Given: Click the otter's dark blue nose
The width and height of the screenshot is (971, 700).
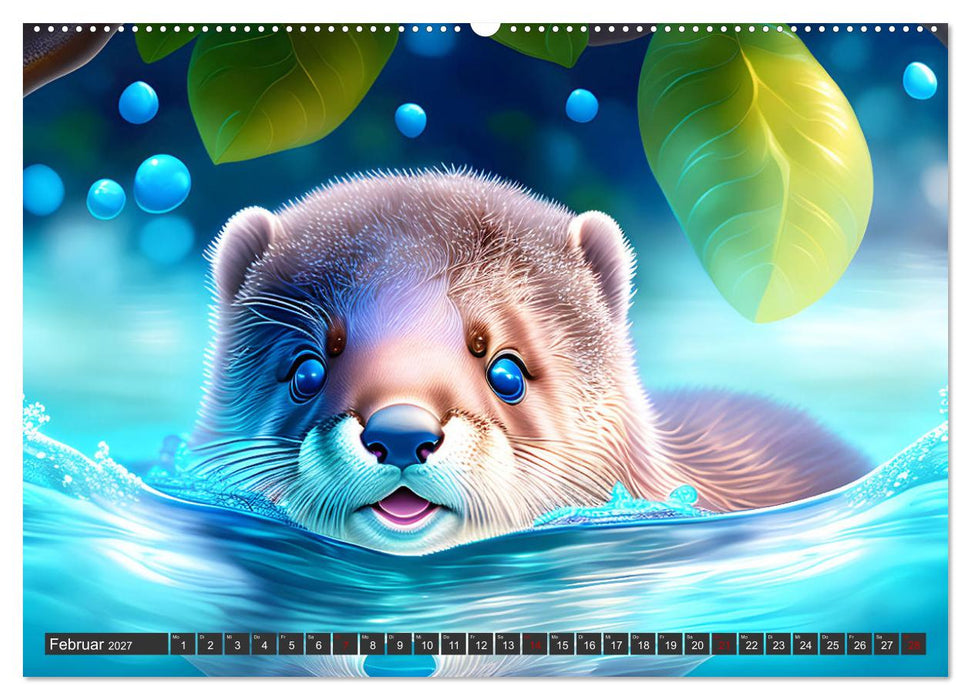Looking at the screenshot, I should pyautogui.click(x=402, y=435).
